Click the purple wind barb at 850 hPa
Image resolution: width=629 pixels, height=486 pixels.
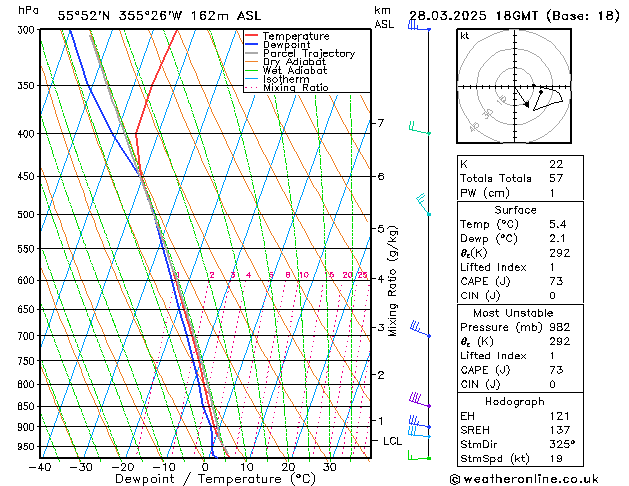click(420, 400)
